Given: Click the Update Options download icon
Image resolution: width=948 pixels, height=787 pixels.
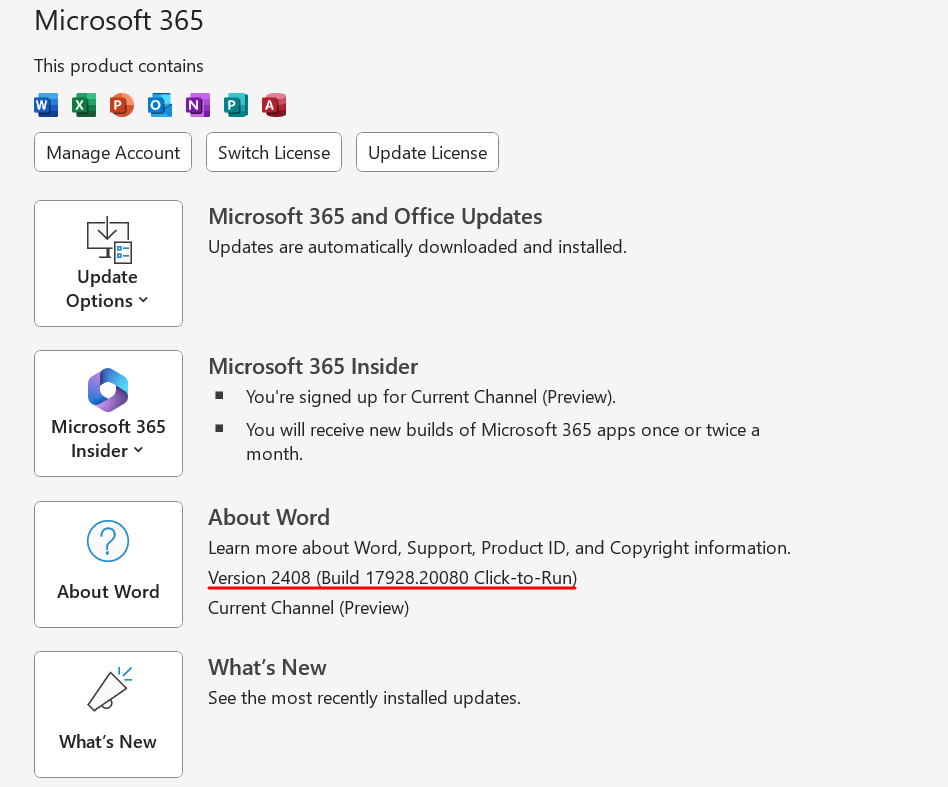Looking at the screenshot, I should click(x=109, y=240).
